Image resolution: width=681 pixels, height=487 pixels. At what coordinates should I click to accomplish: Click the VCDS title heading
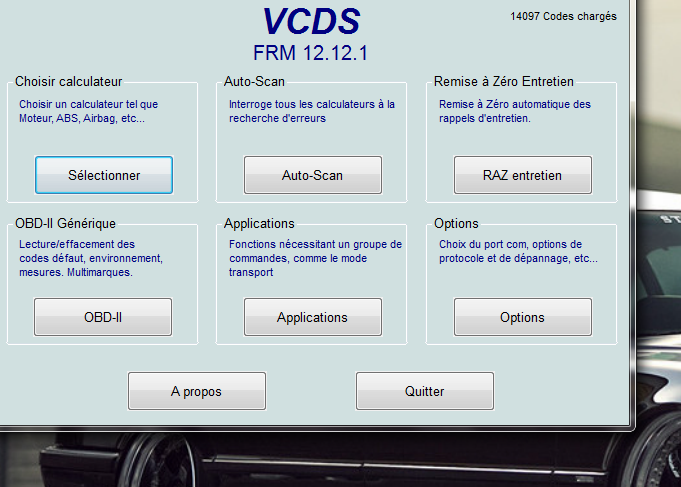tap(311, 21)
